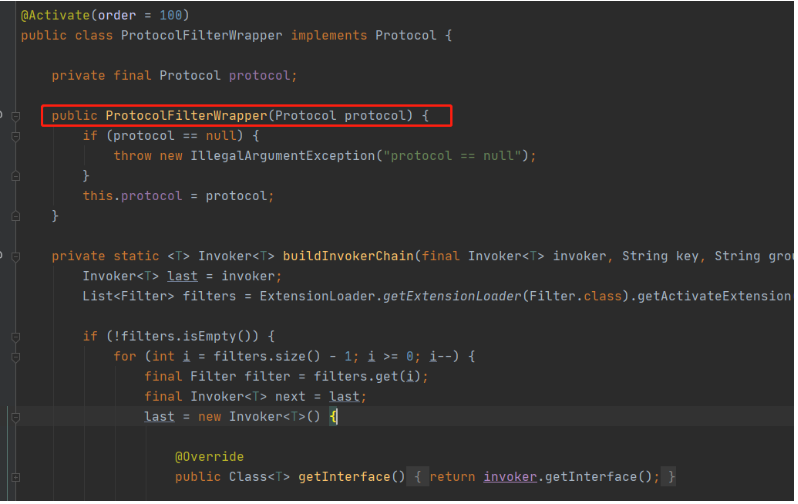798x504 pixels.
Task: Click getActivateExtension method call
Action: click(714, 297)
